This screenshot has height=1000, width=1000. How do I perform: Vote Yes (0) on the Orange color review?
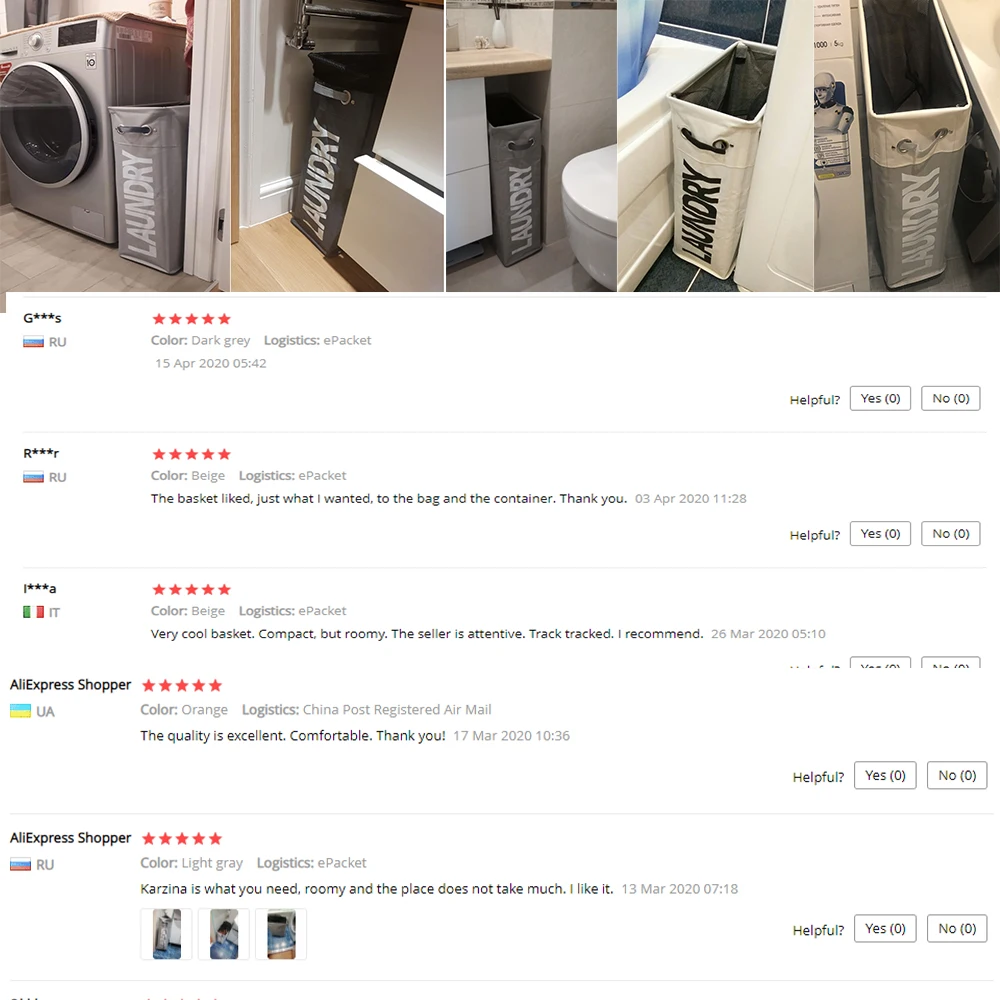point(885,776)
